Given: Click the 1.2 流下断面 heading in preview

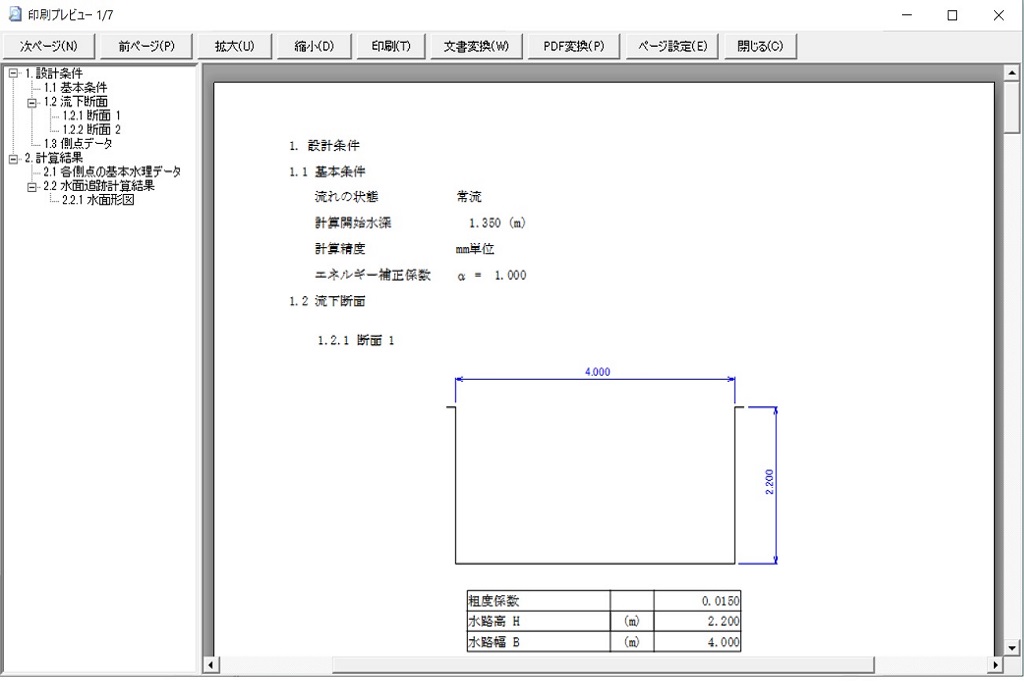Looking at the screenshot, I should coord(327,301).
